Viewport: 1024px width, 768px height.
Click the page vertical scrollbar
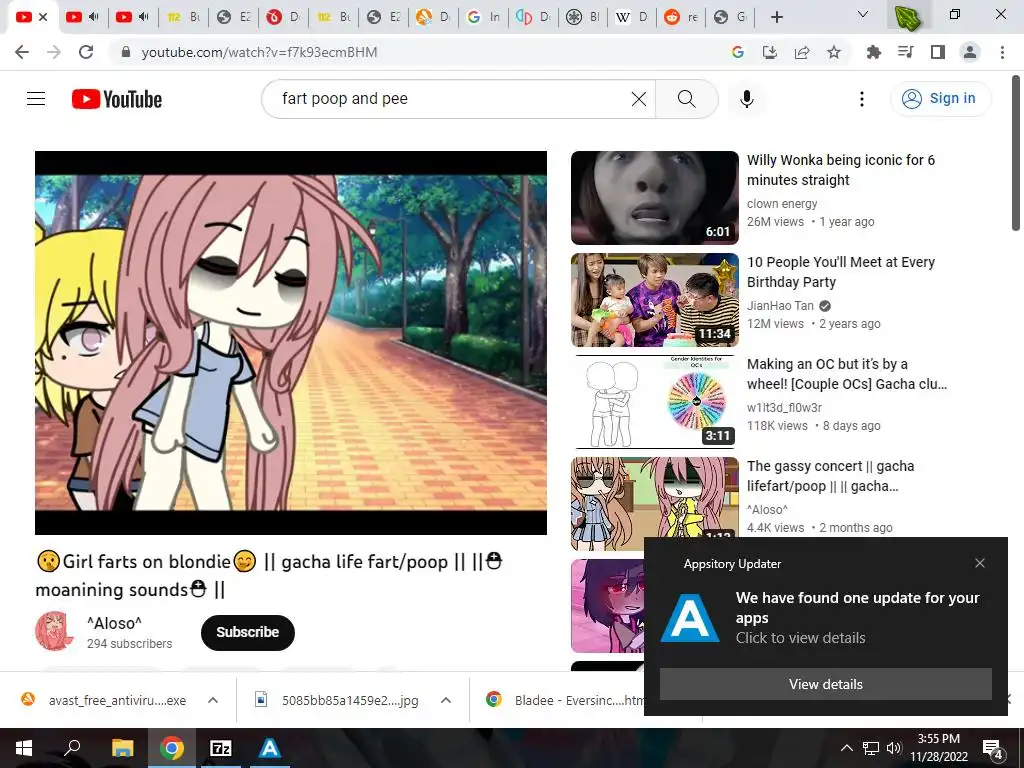point(1016,153)
